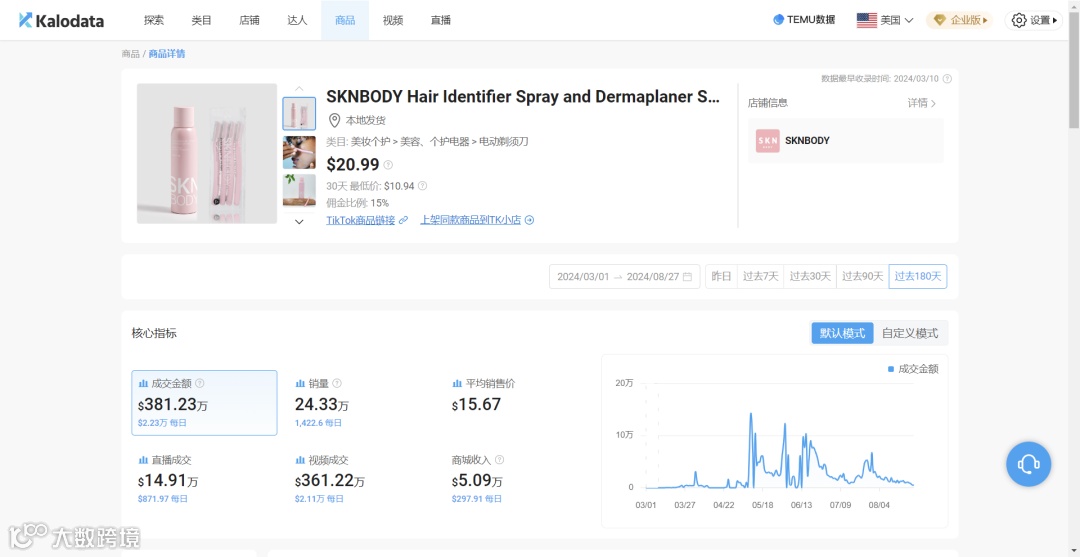
Task: Open the 达人 nav tab
Action: (x=298, y=20)
